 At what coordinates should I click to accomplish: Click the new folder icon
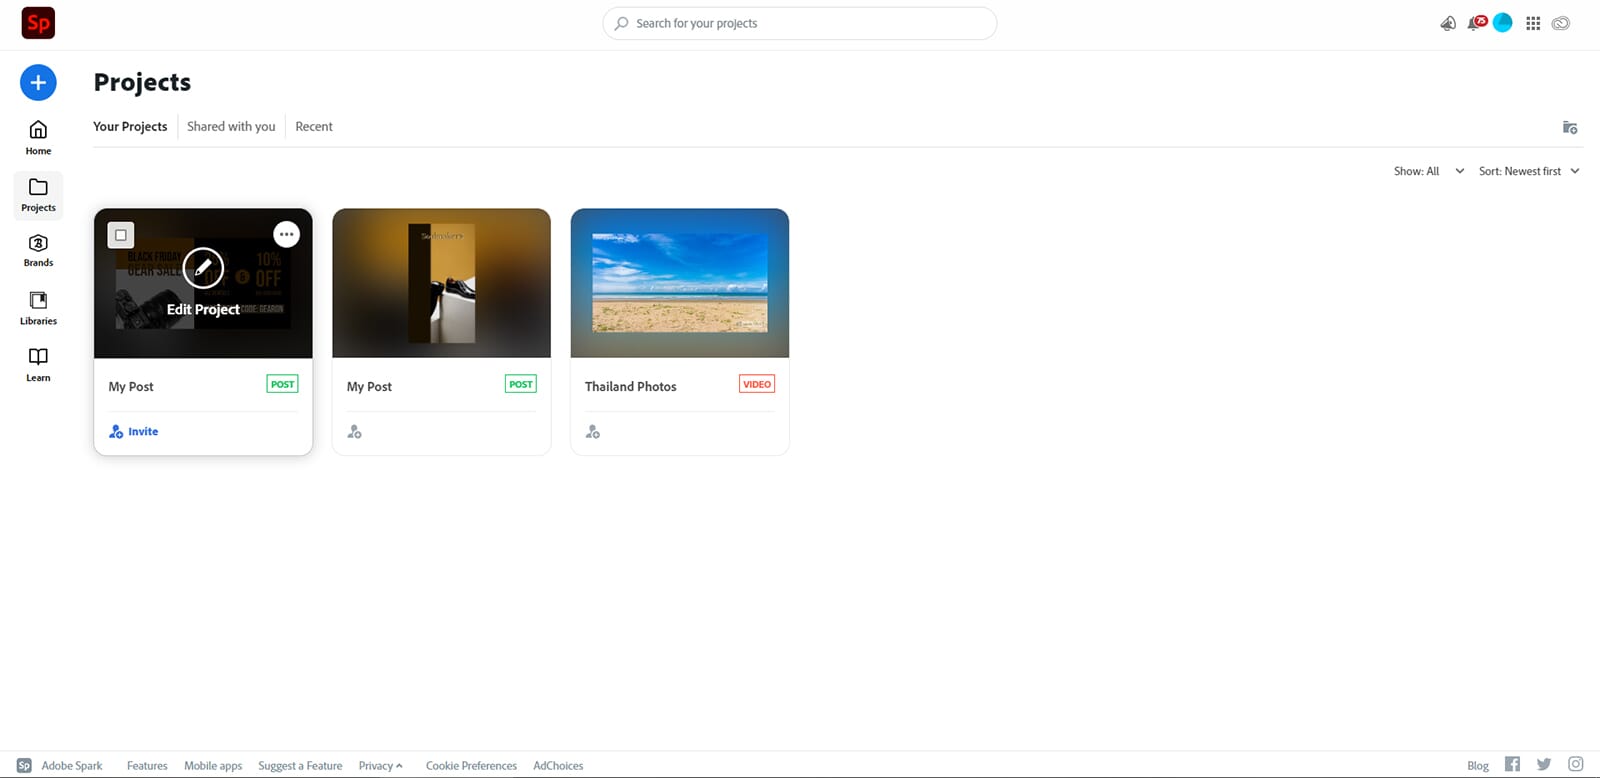coord(1570,127)
